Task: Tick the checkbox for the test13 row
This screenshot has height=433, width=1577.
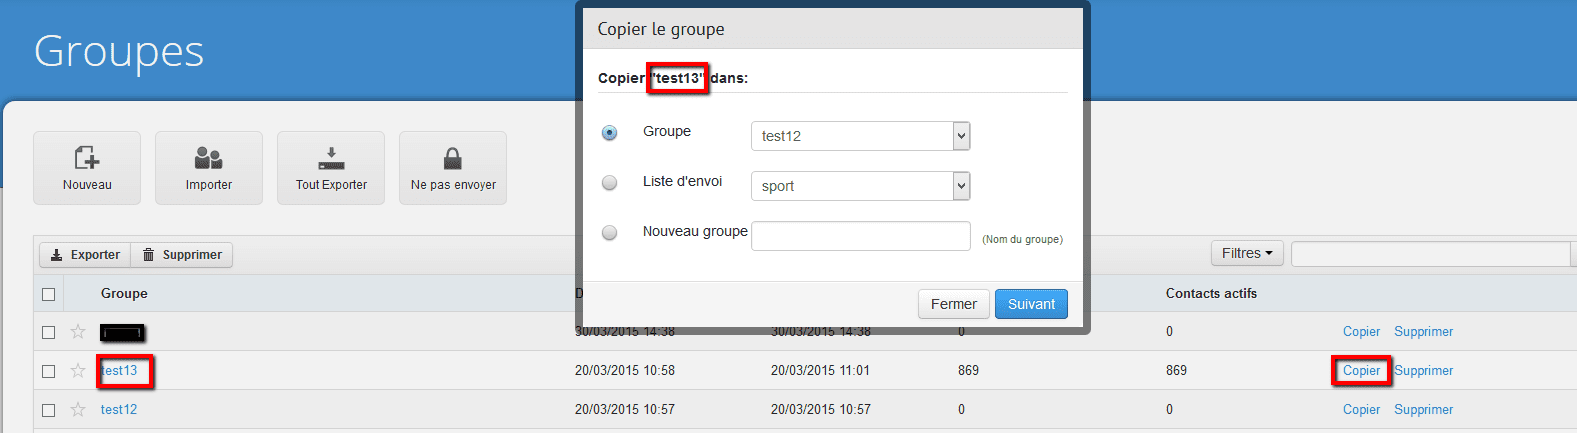Action: (x=48, y=371)
